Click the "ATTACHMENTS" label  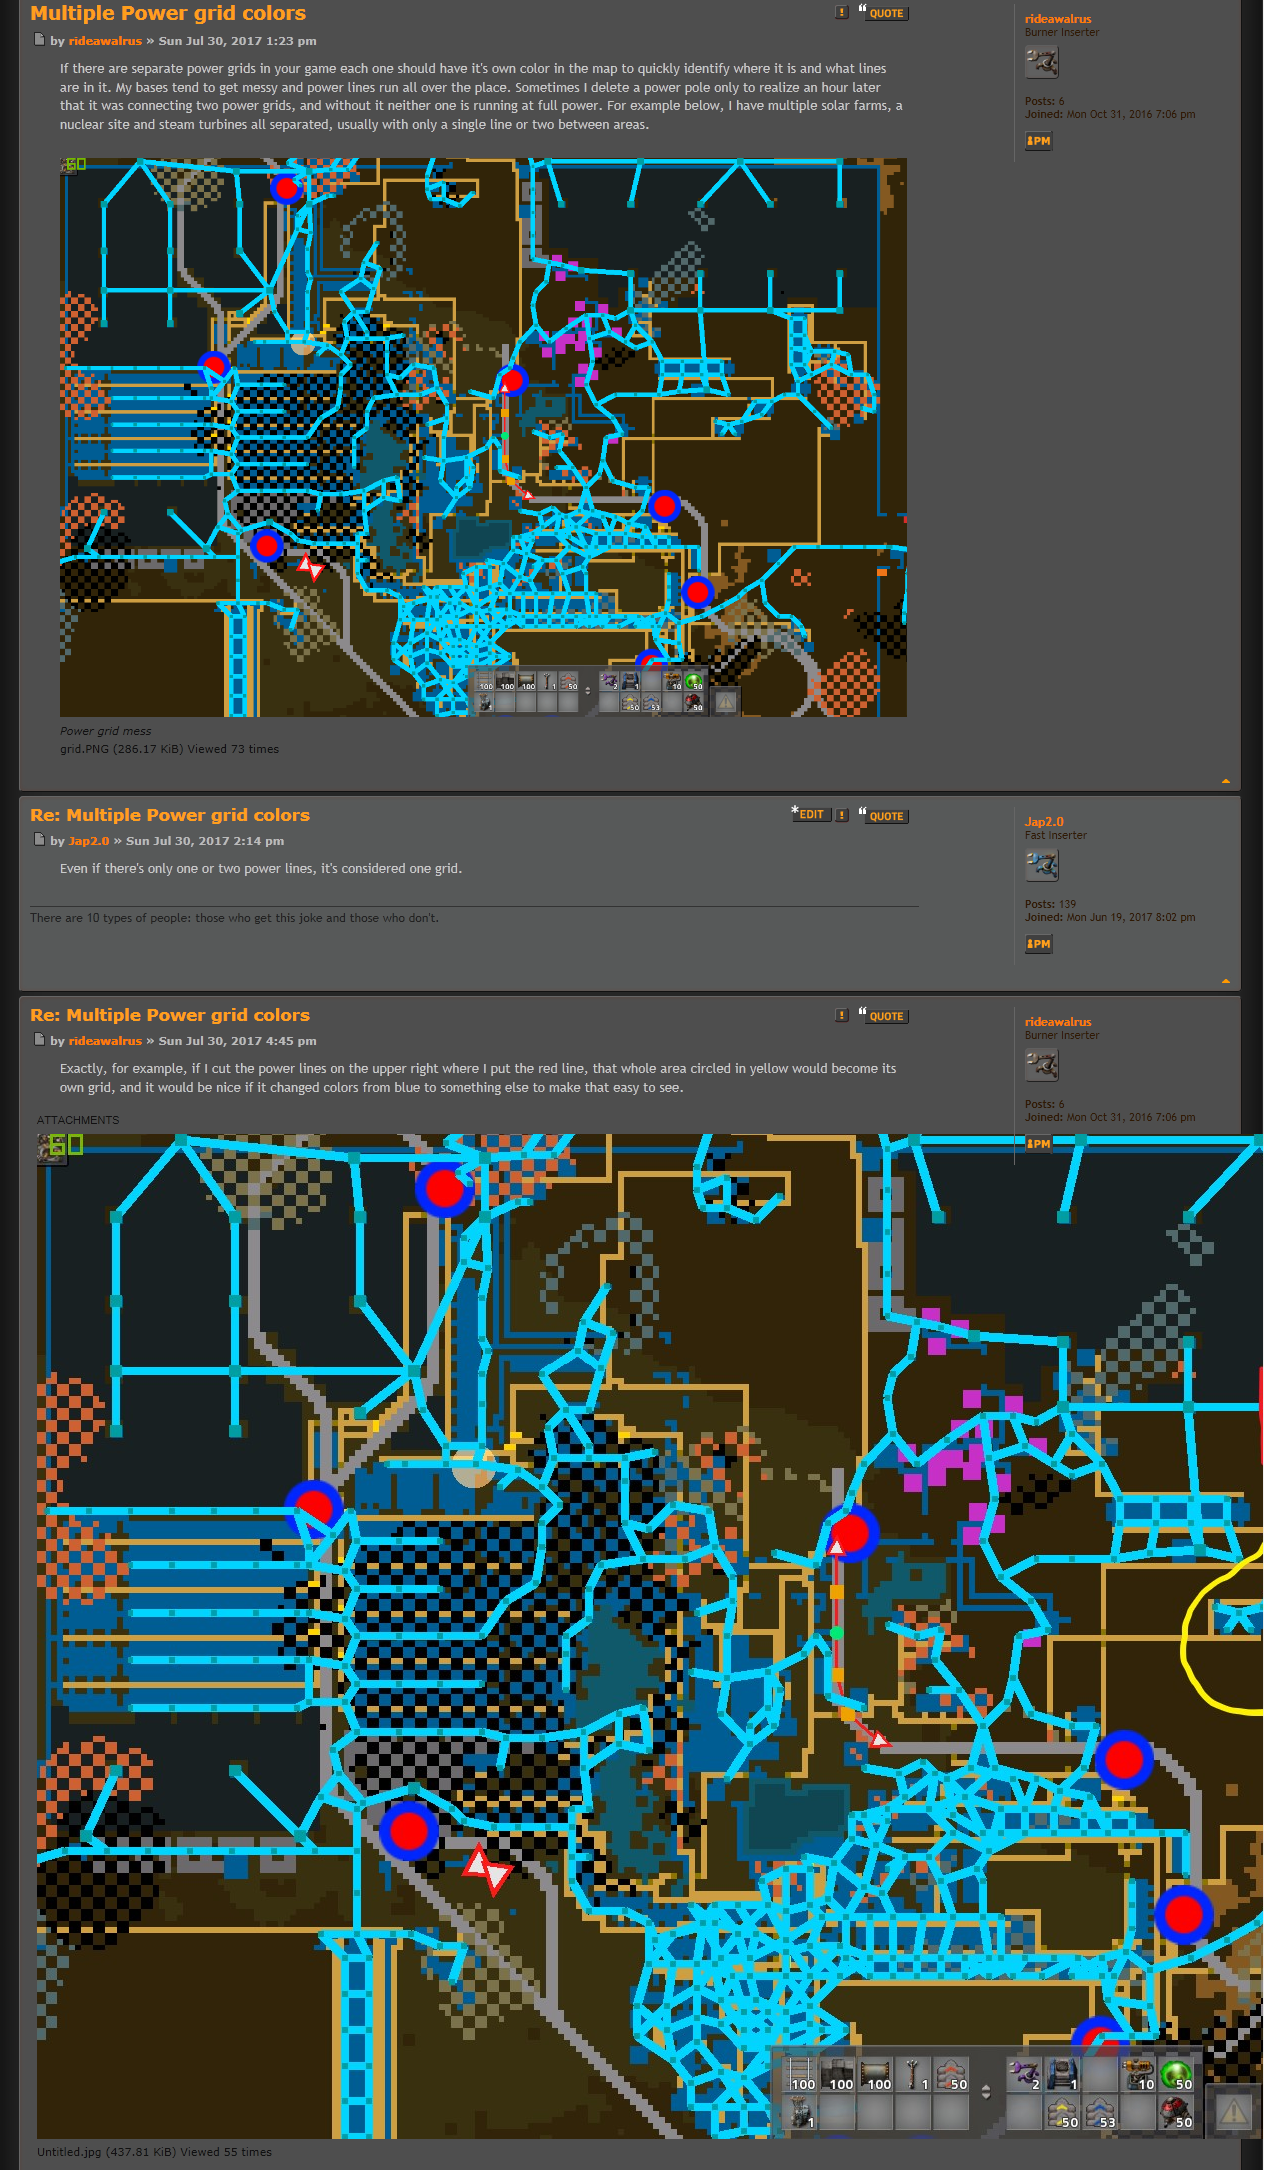click(x=78, y=1120)
